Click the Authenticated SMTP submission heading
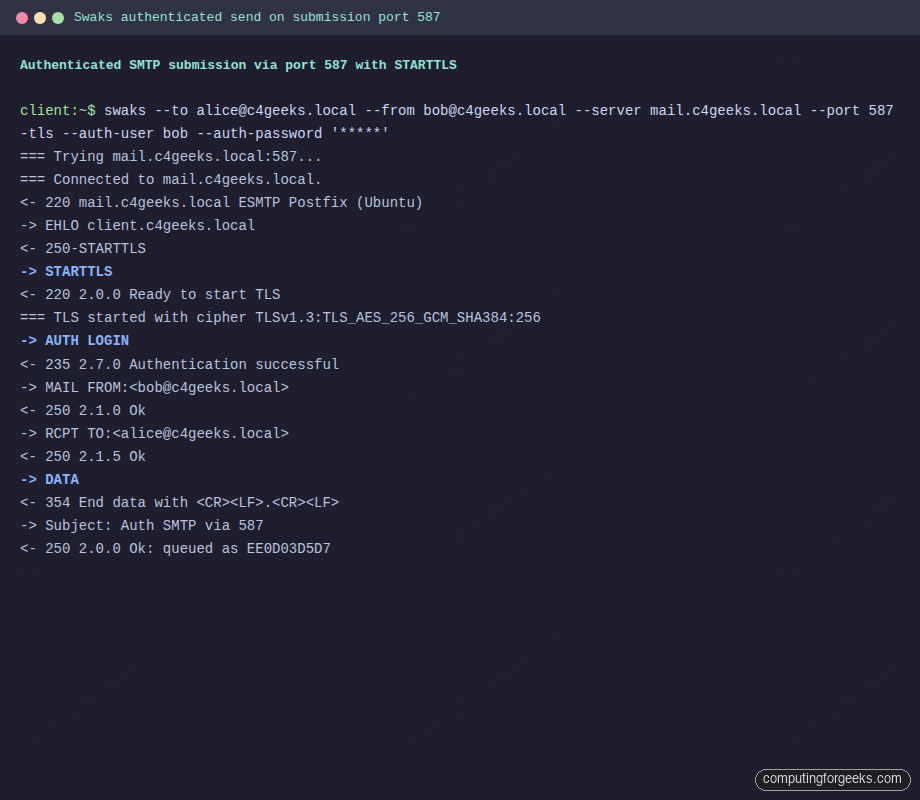This screenshot has height=800, width=920. 237,64
